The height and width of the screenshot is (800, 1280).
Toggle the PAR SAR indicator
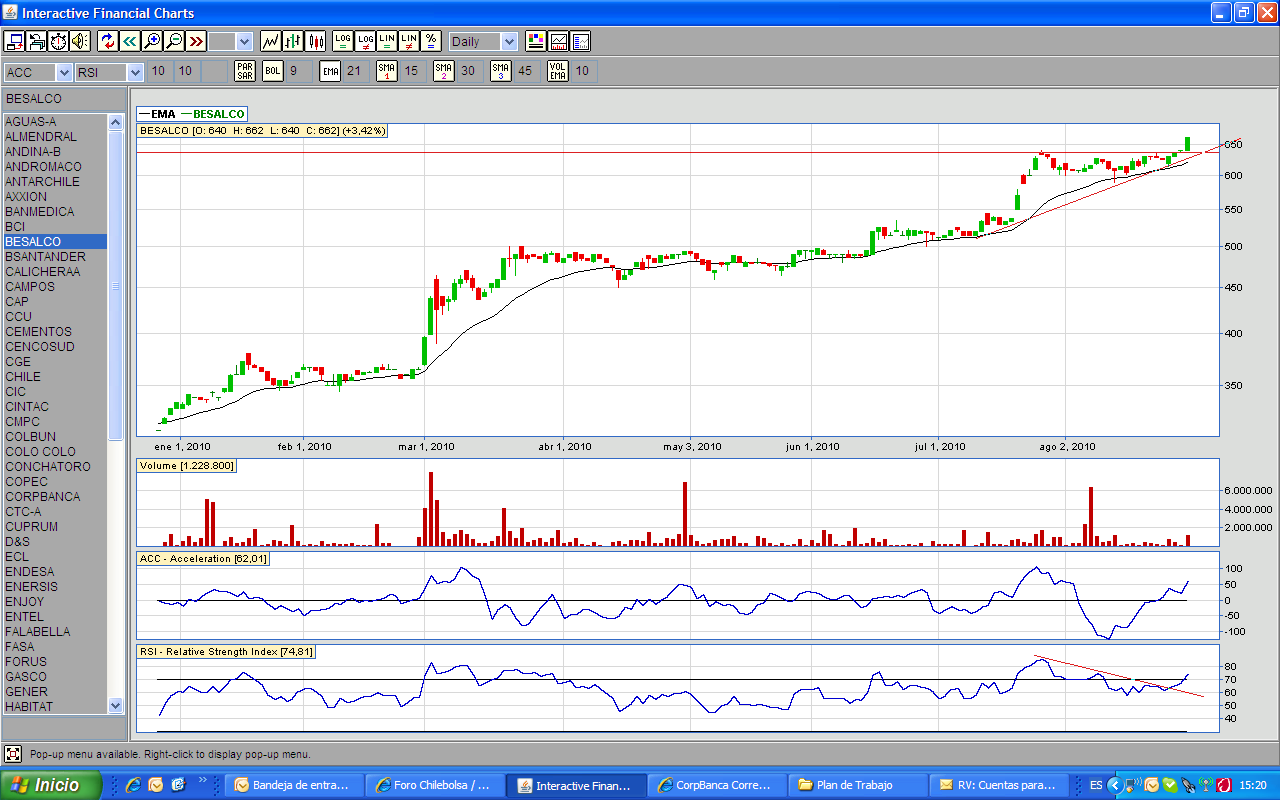245,71
